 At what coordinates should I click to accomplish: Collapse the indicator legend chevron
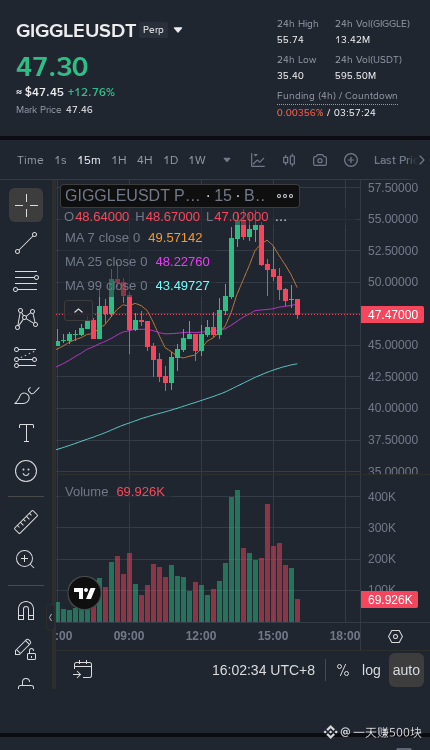(x=78, y=311)
